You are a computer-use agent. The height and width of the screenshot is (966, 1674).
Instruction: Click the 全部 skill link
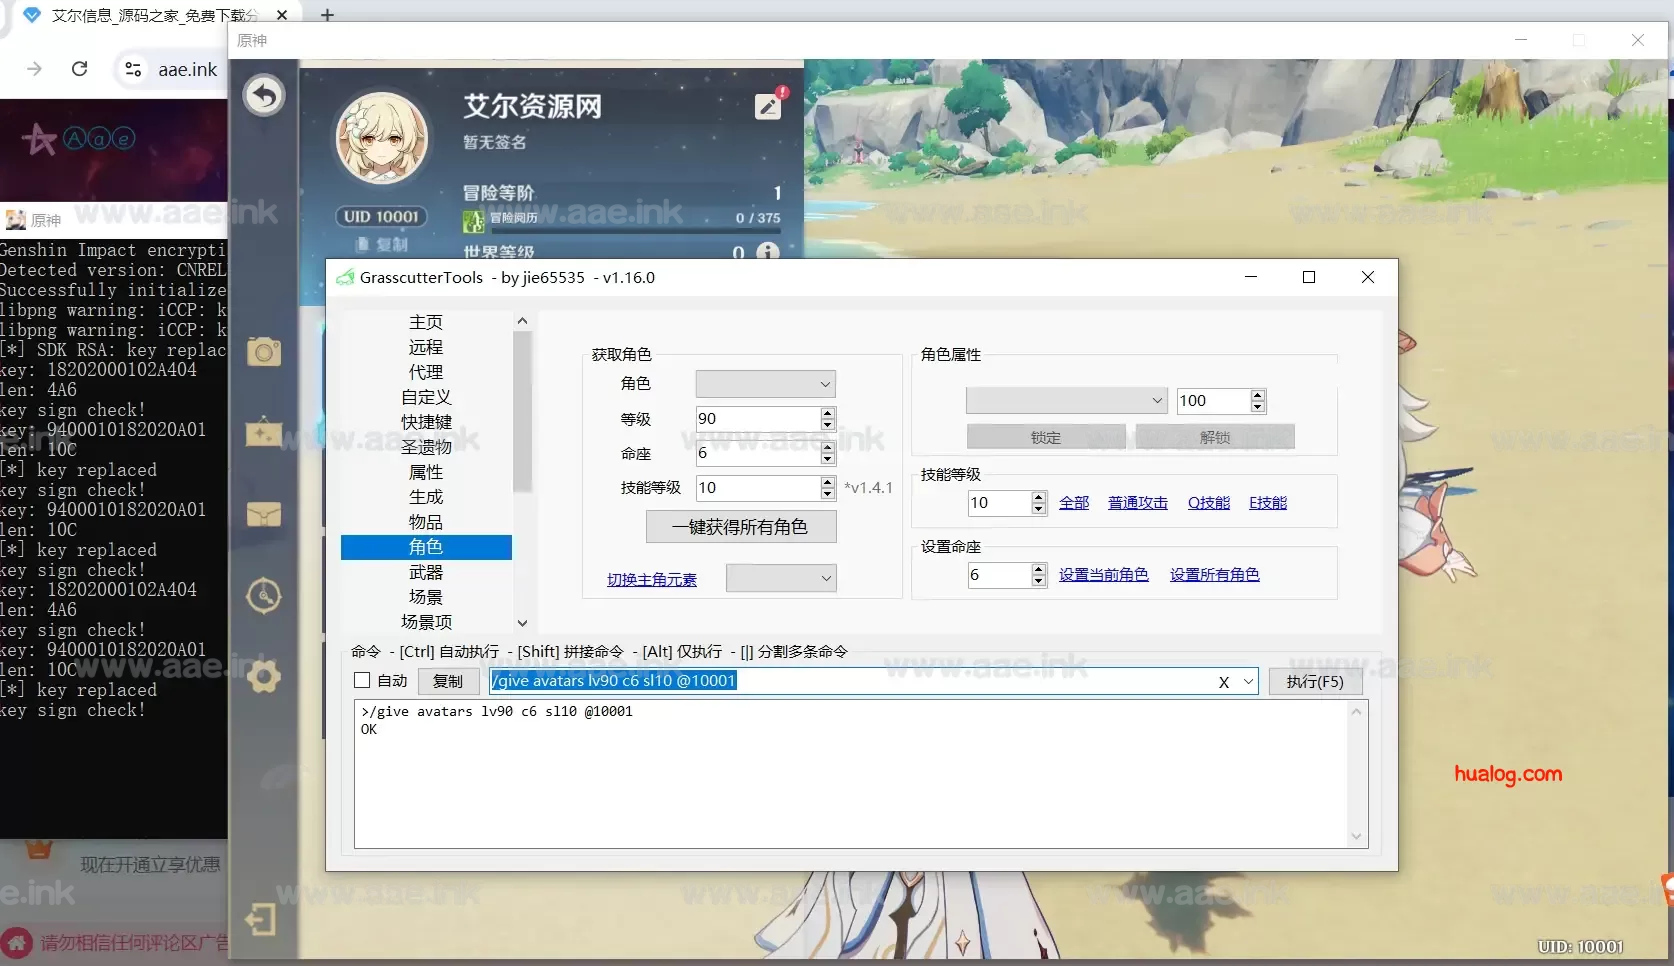pyautogui.click(x=1074, y=503)
